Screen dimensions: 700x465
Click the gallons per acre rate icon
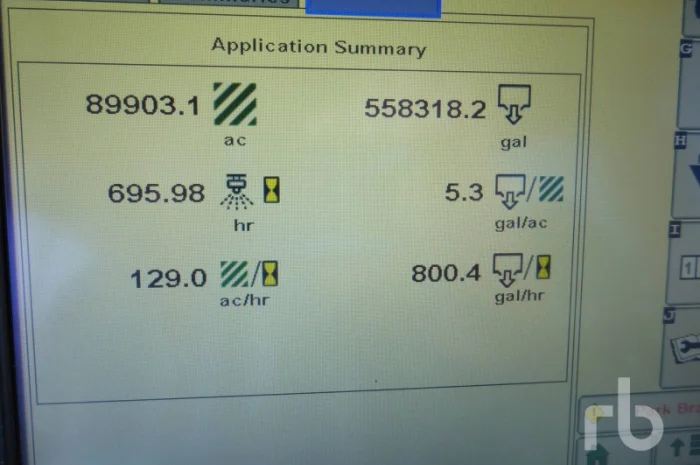(x=530, y=191)
